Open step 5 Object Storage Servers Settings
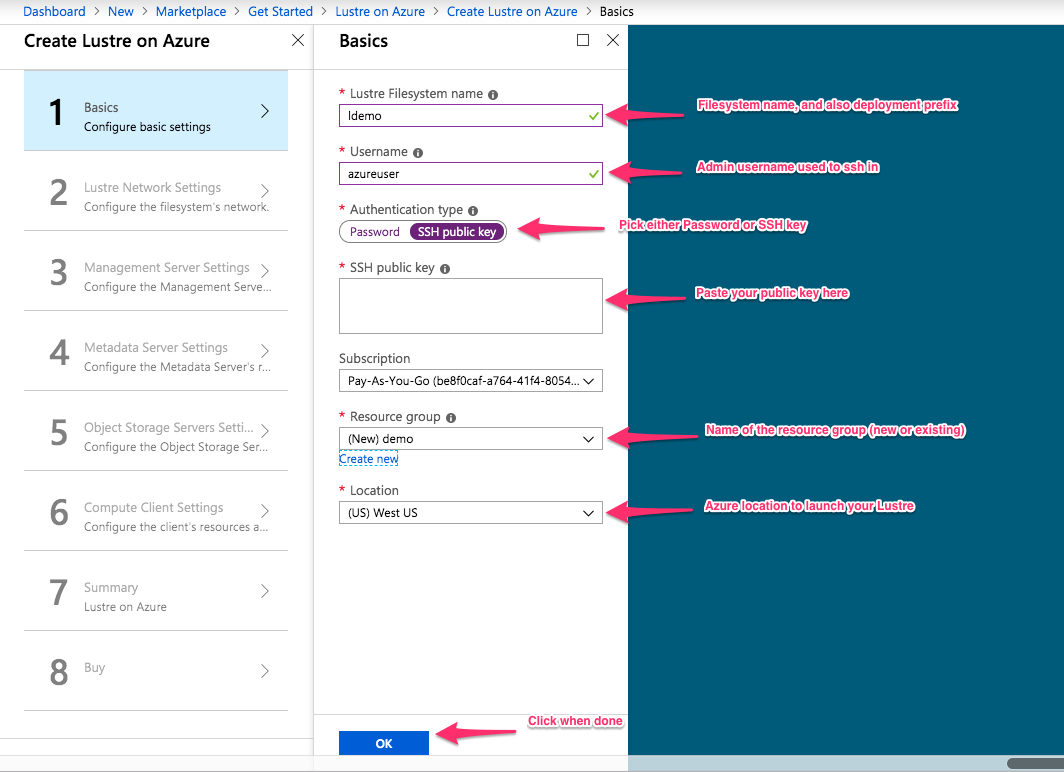This screenshot has height=772, width=1064. coord(155,431)
